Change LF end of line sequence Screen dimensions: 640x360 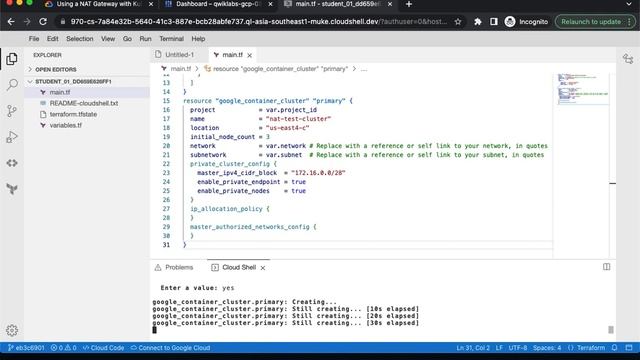click(499, 348)
